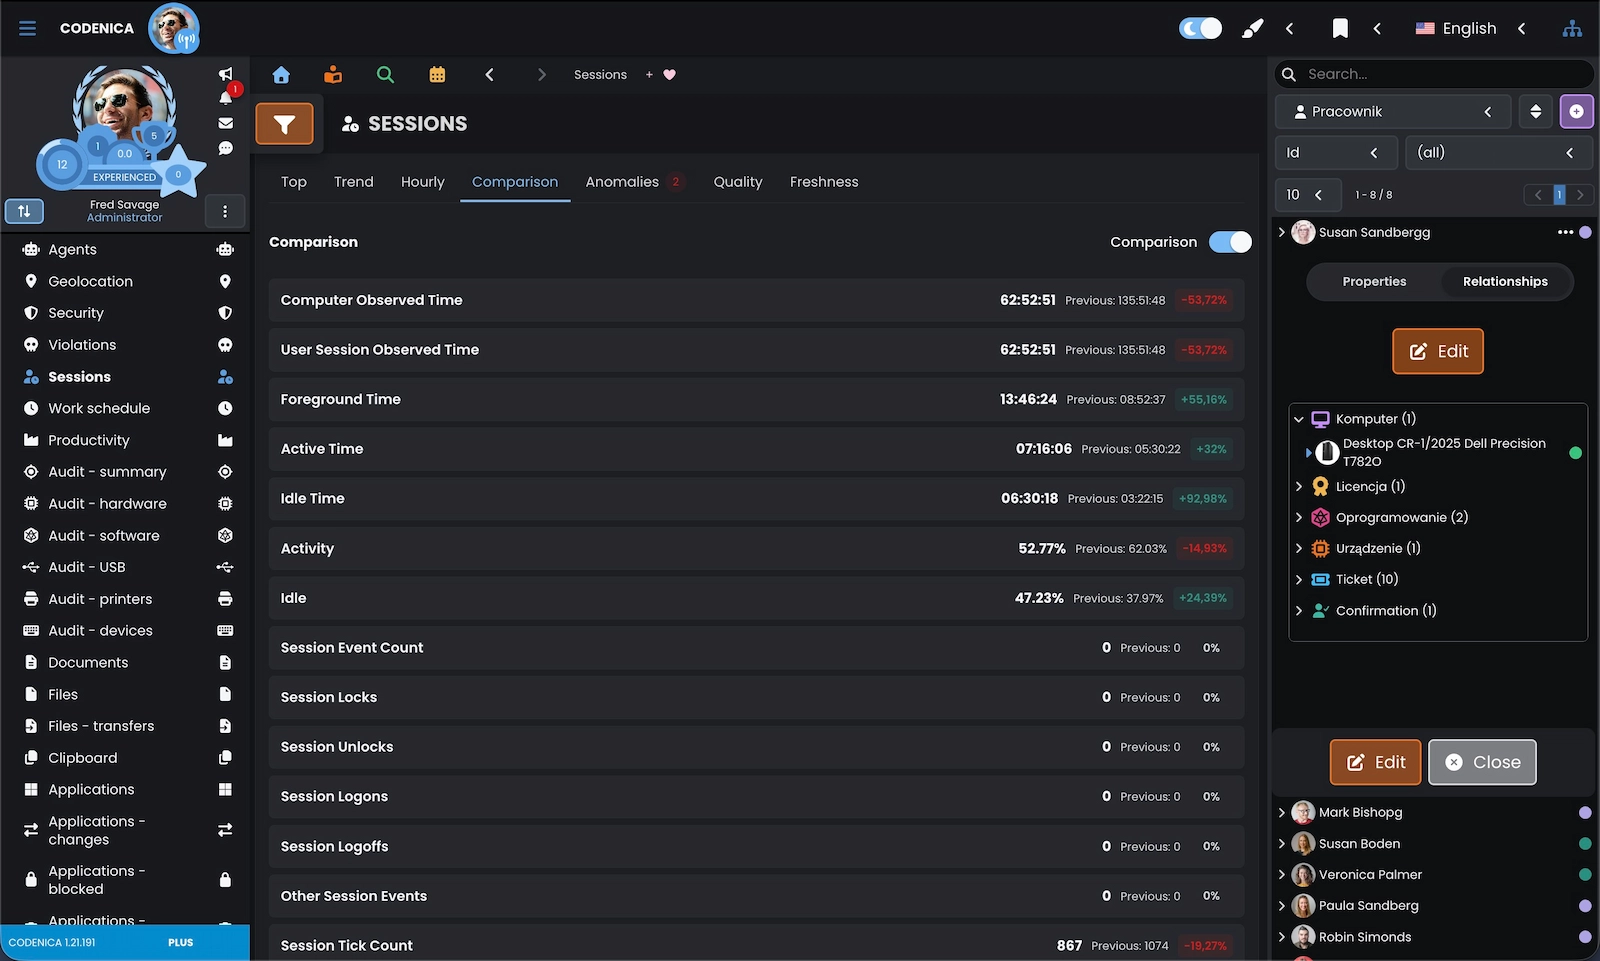Select the Properties segment button
Image resolution: width=1600 pixels, height=961 pixels.
point(1374,282)
